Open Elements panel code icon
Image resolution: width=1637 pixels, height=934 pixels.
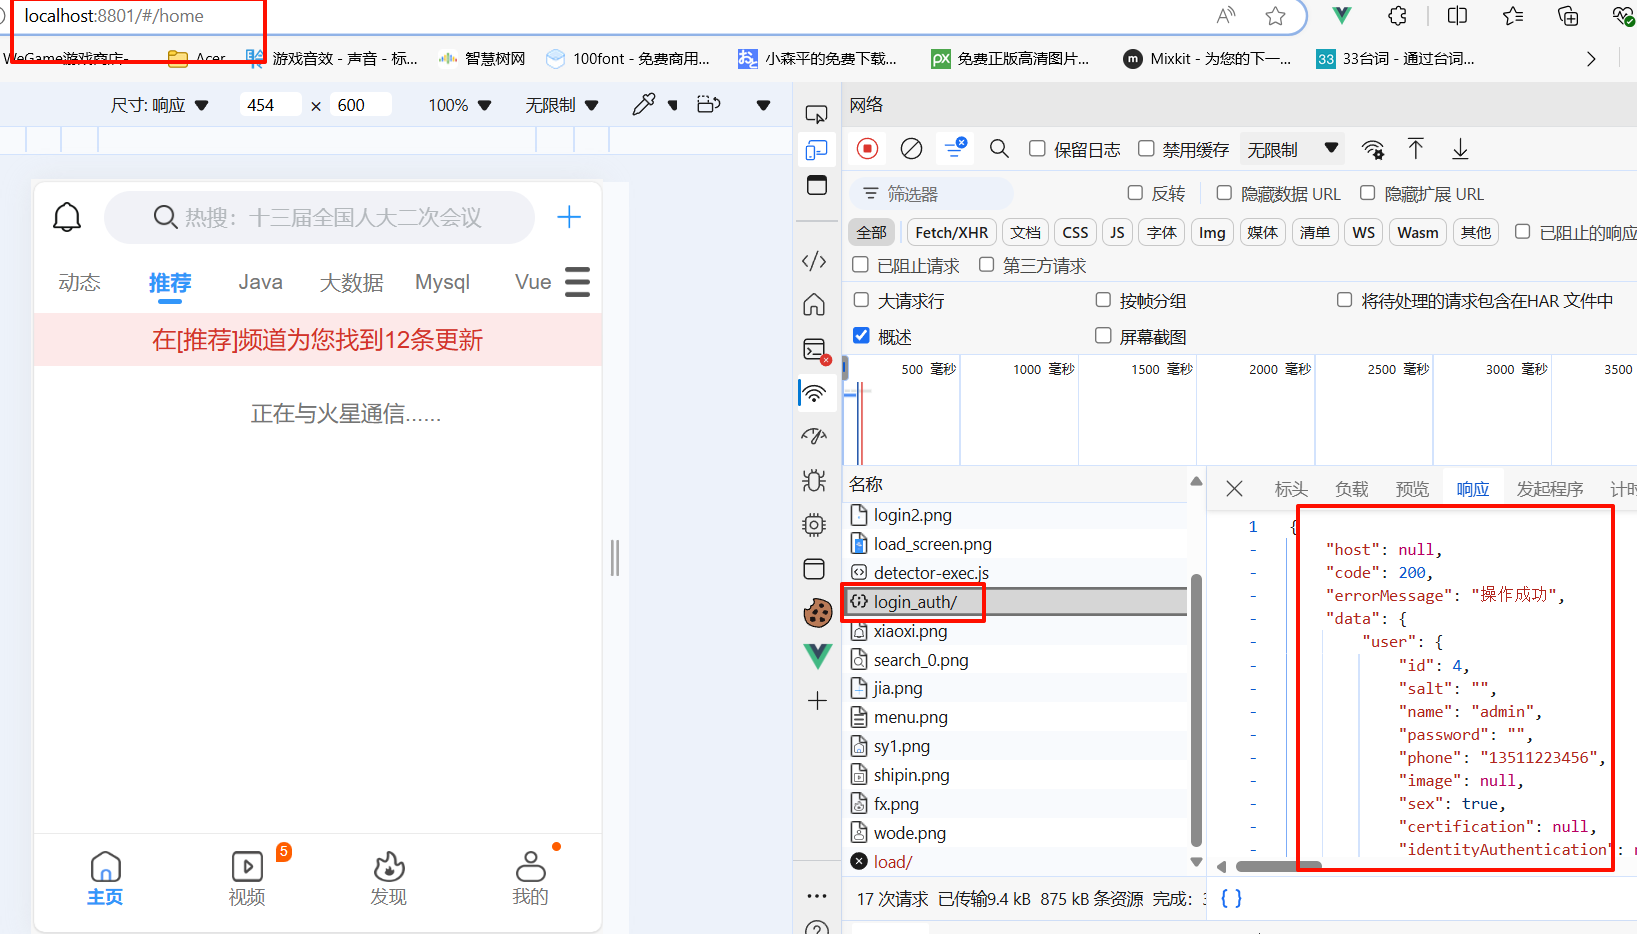[815, 261]
